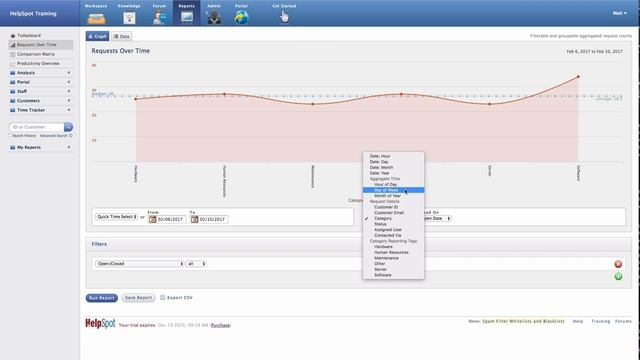The image size is (640, 360).
Task: Open the Matt user menu
Action: click(x=619, y=13)
